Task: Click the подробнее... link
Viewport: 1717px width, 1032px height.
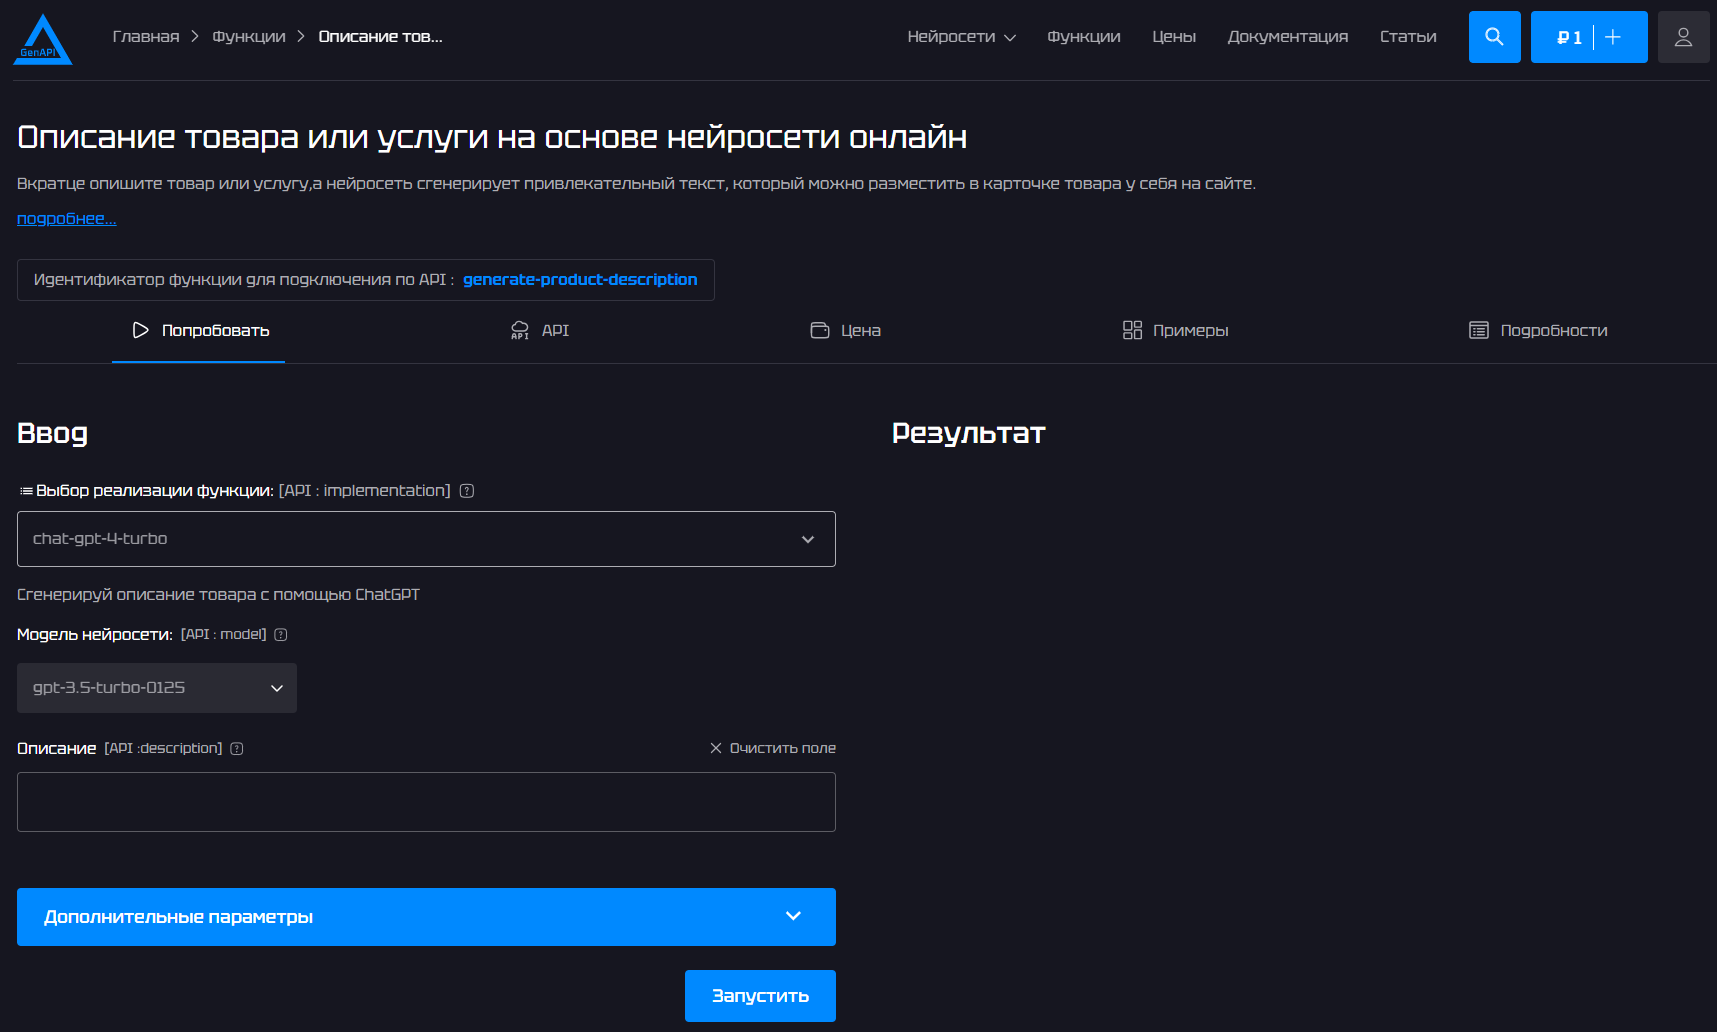Action: click(67, 219)
